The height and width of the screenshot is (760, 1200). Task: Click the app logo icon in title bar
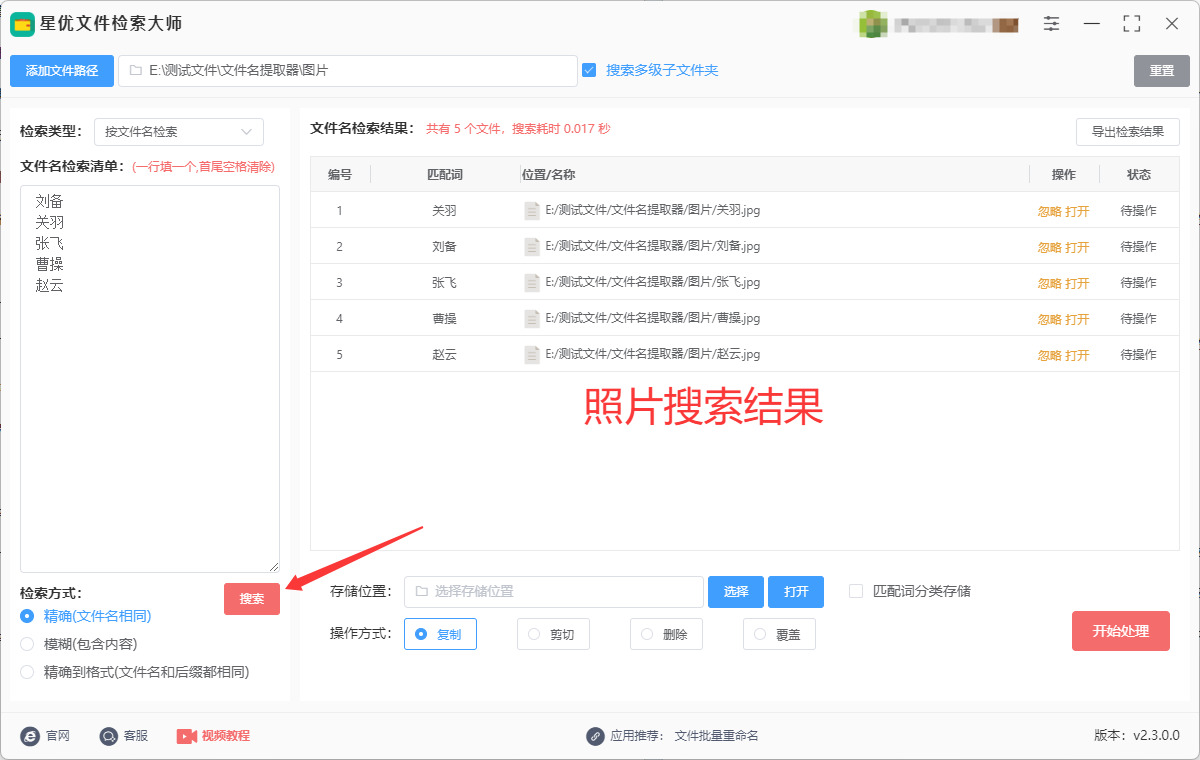[x=22, y=24]
